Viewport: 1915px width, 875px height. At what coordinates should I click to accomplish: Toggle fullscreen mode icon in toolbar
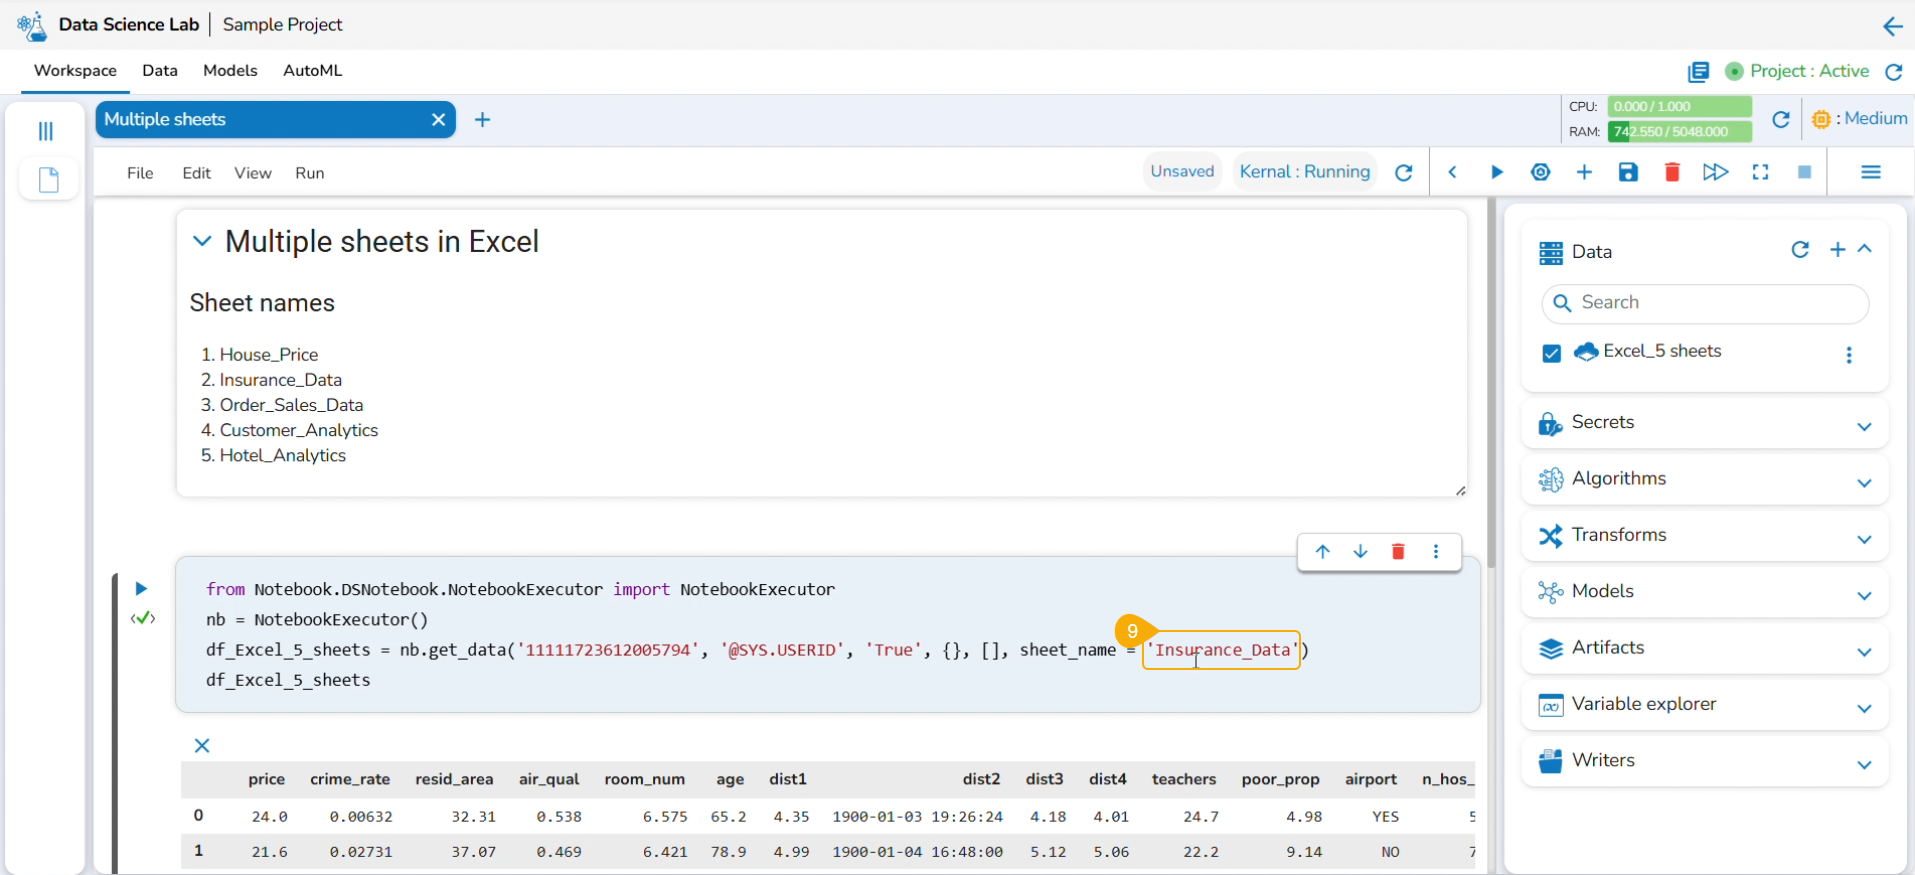click(1760, 172)
